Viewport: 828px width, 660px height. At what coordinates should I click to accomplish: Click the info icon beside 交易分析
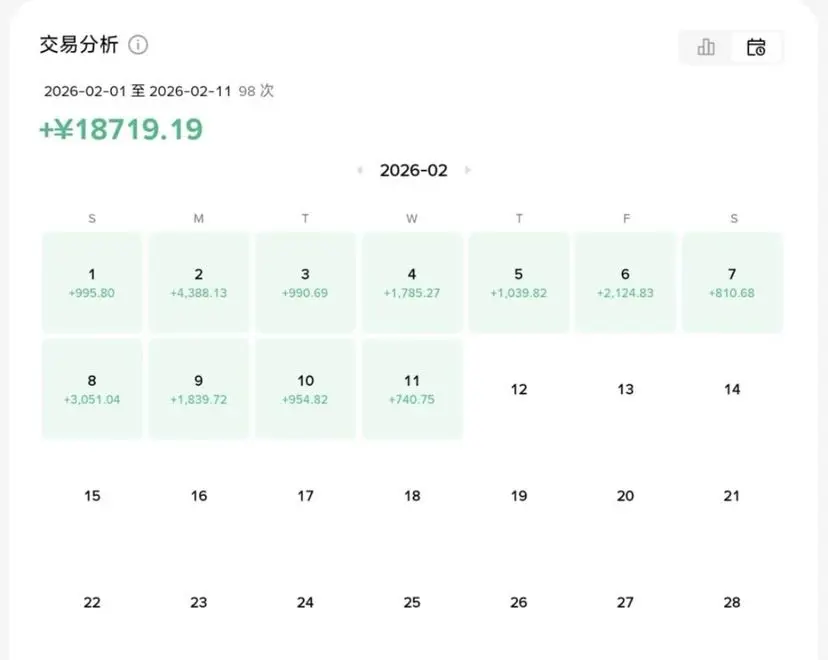click(x=139, y=45)
